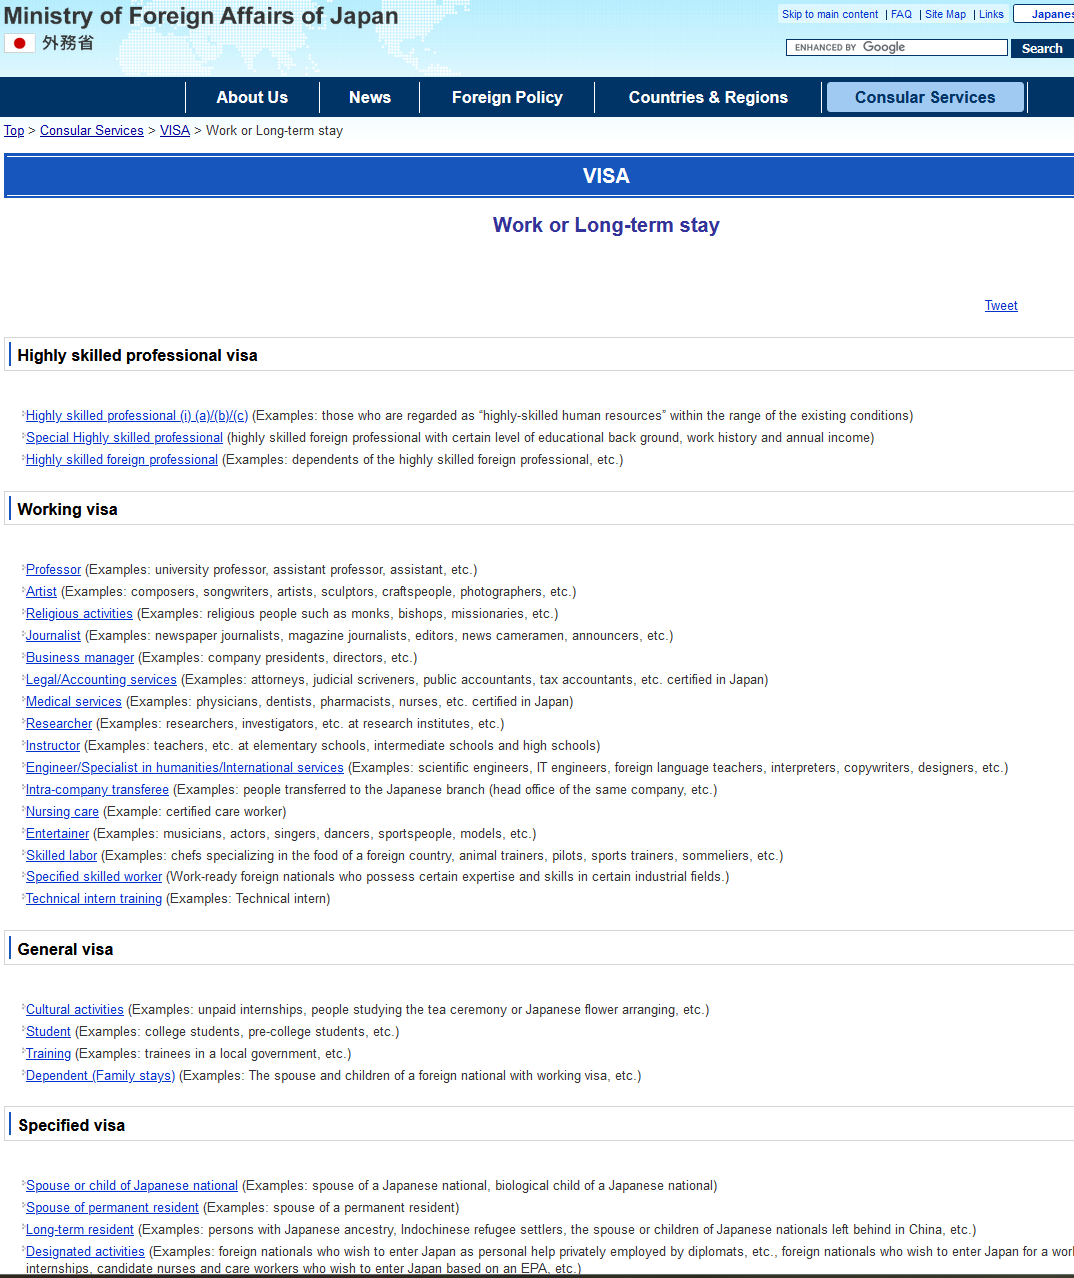Open the Business manager link
1074x1278 pixels.
click(80, 658)
